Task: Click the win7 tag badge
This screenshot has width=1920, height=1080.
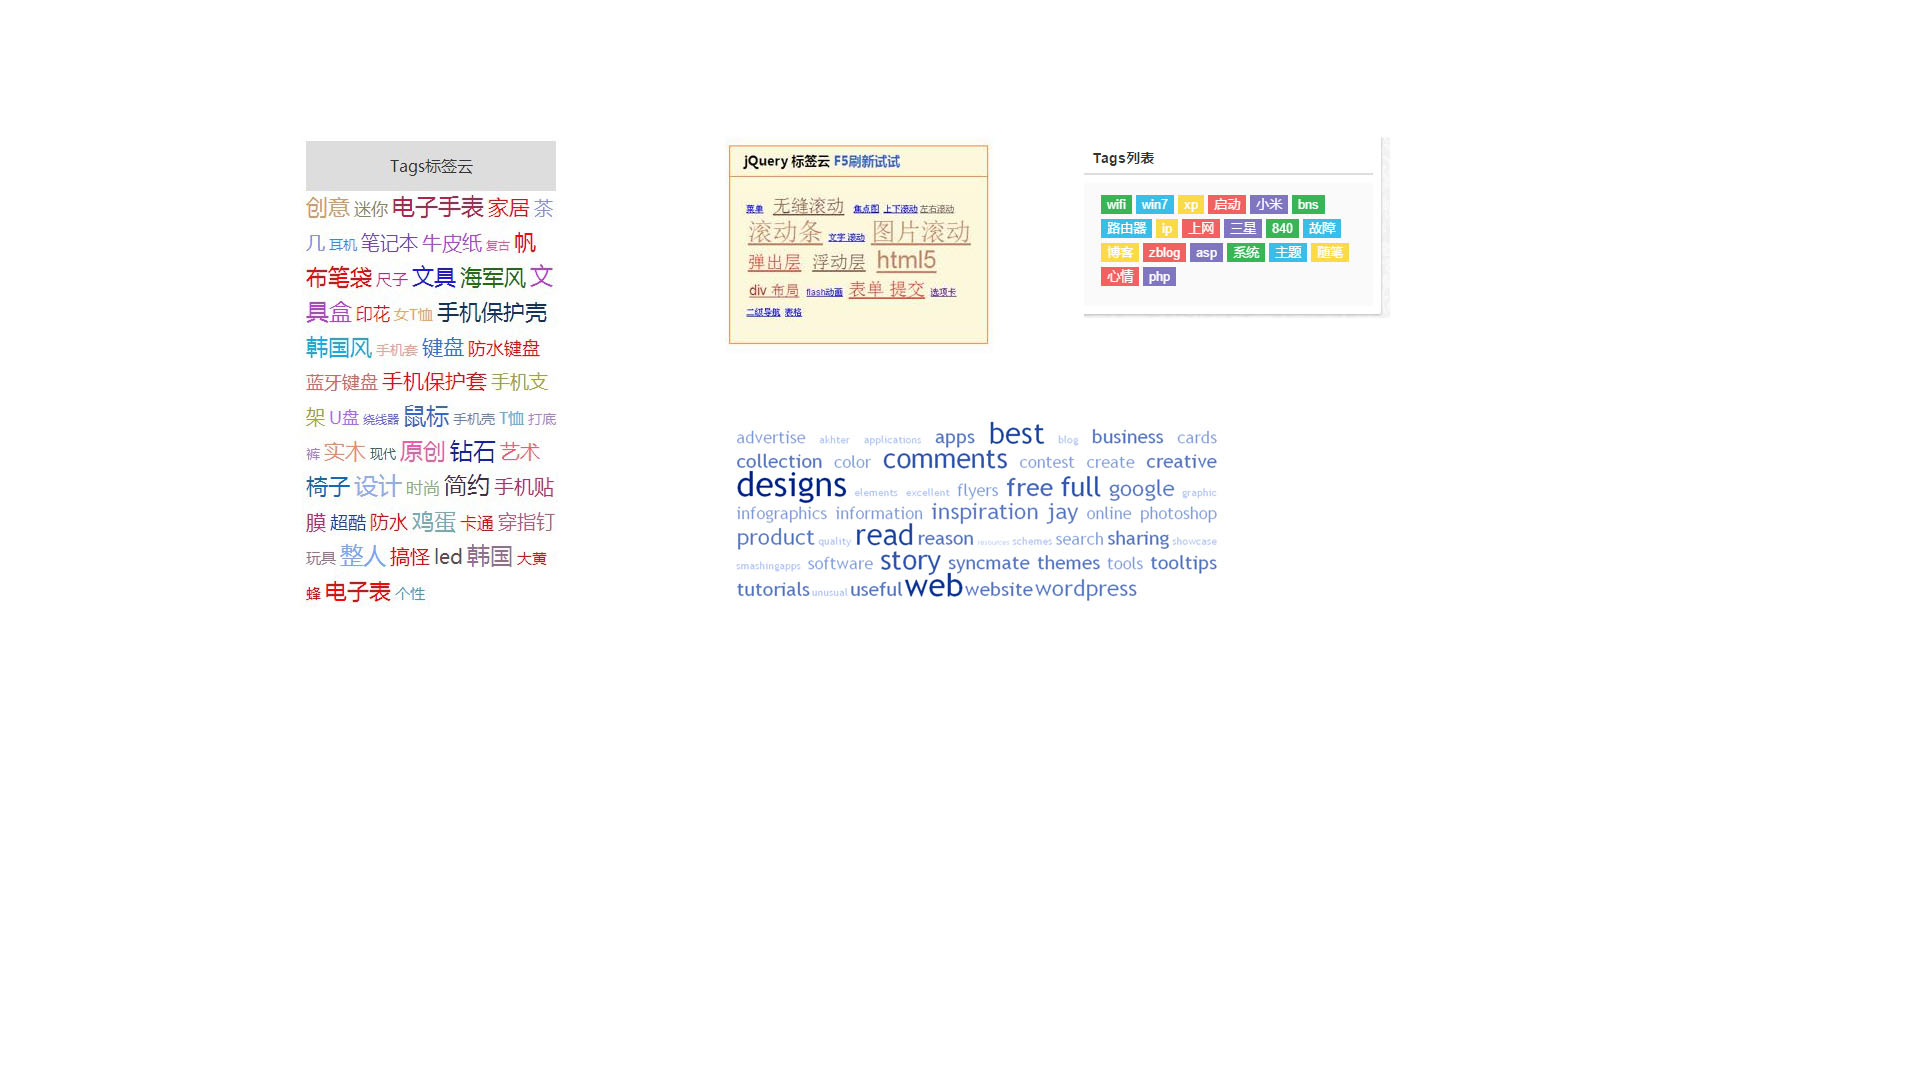Action: pyautogui.click(x=1154, y=205)
